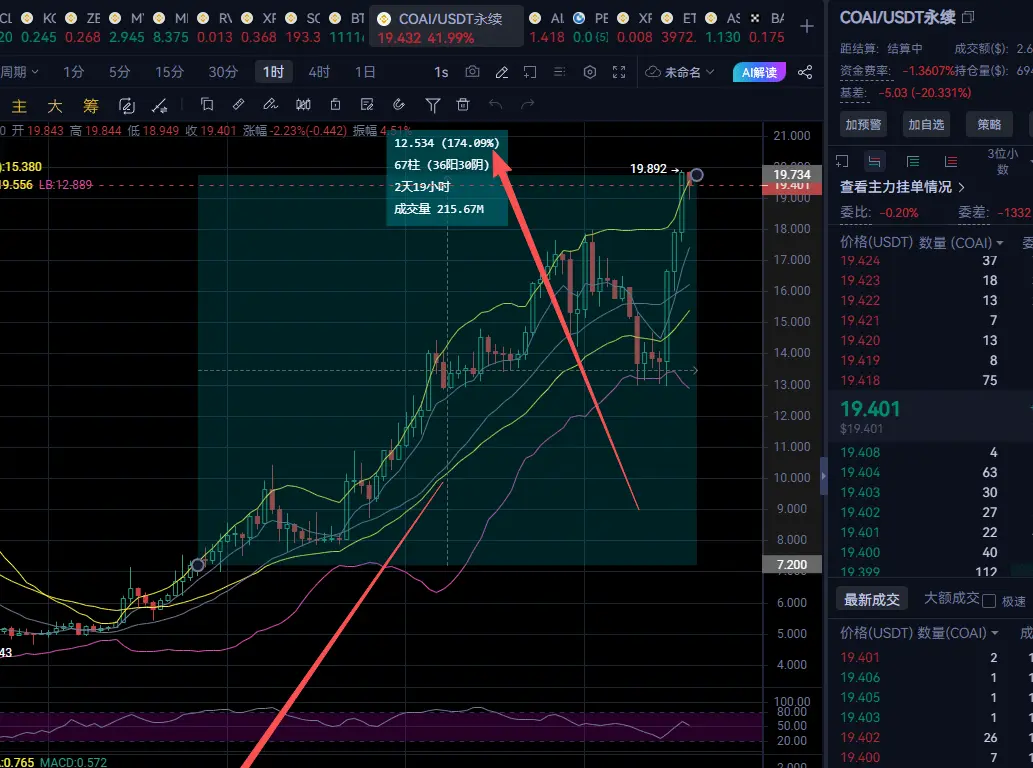
Task: Click the 基差 label
Action: pos(853,93)
